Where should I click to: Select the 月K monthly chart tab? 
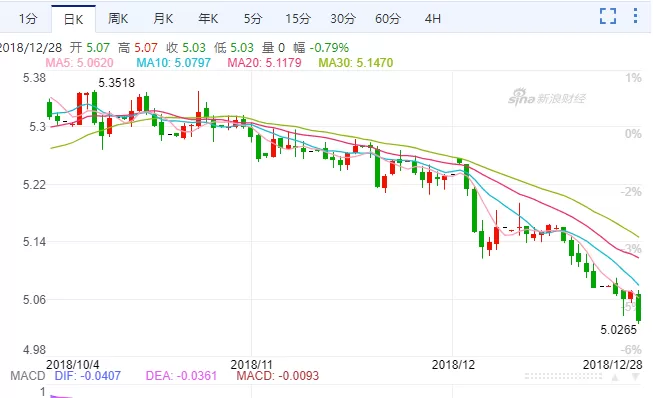pyautogui.click(x=163, y=19)
